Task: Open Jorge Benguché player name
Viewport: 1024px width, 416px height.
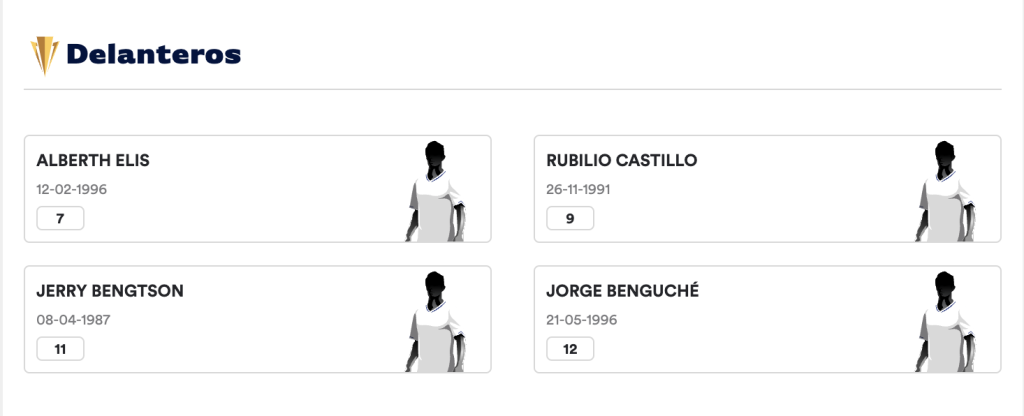Action: point(622,291)
